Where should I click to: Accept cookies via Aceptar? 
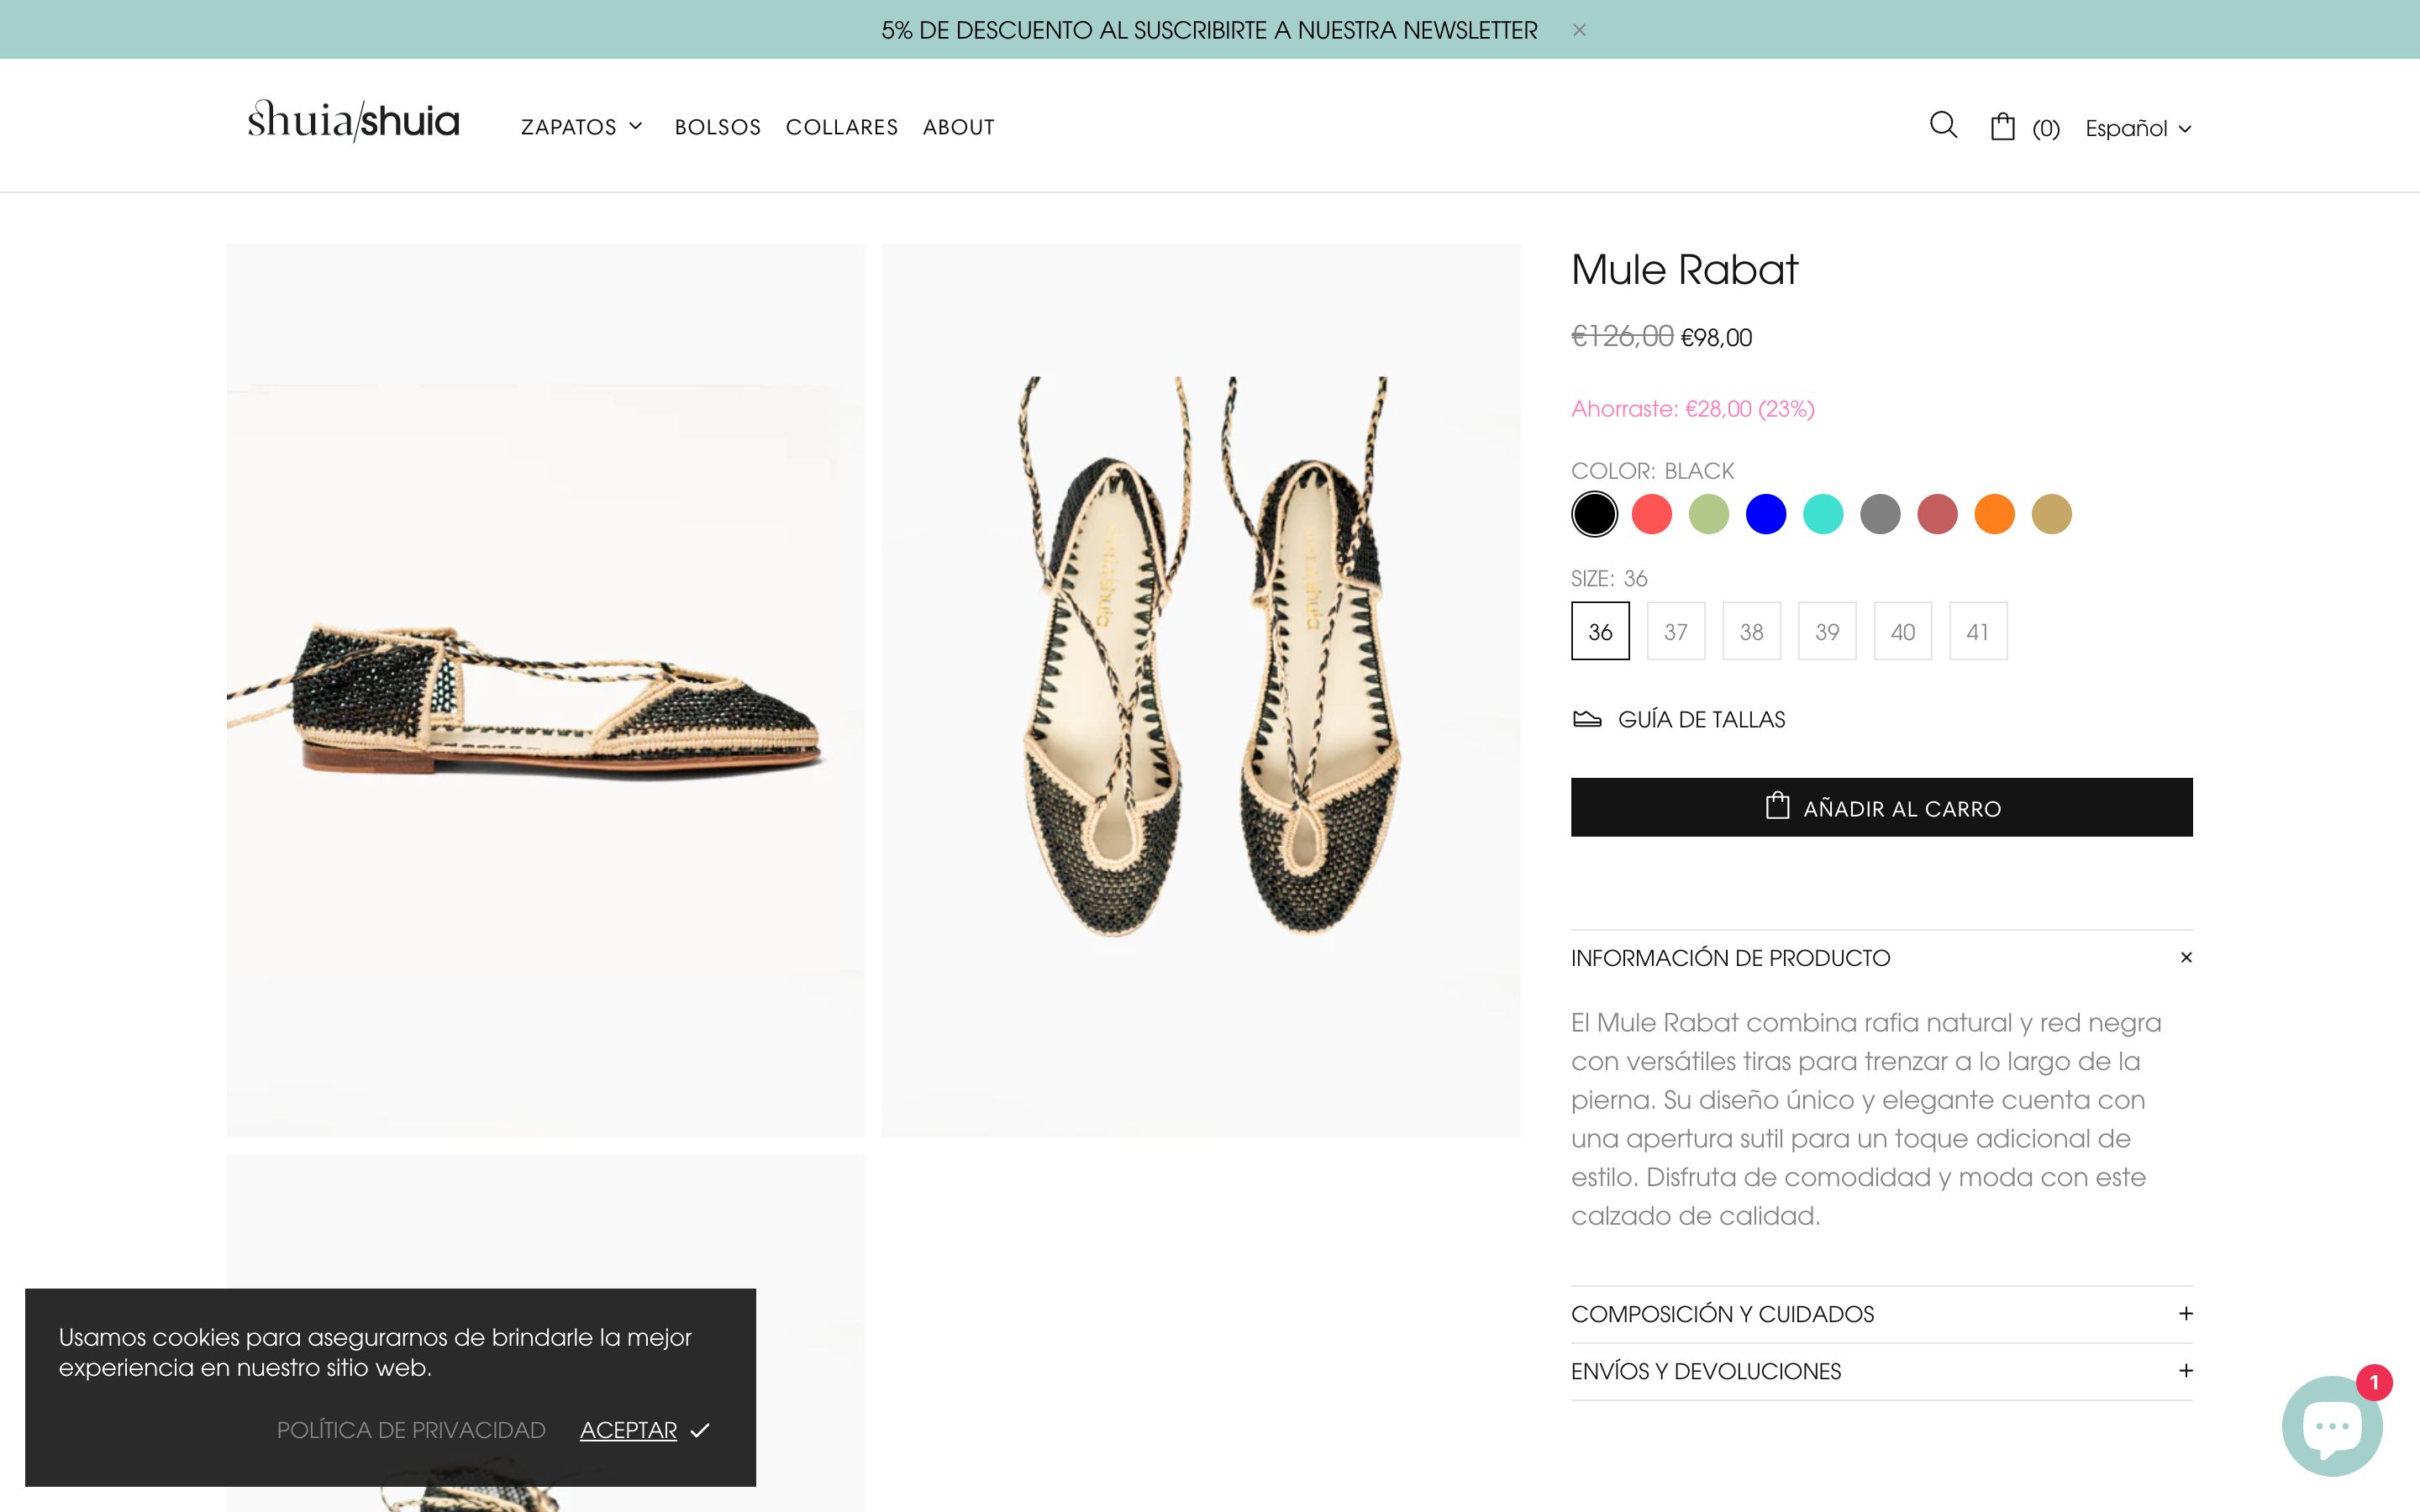point(628,1430)
